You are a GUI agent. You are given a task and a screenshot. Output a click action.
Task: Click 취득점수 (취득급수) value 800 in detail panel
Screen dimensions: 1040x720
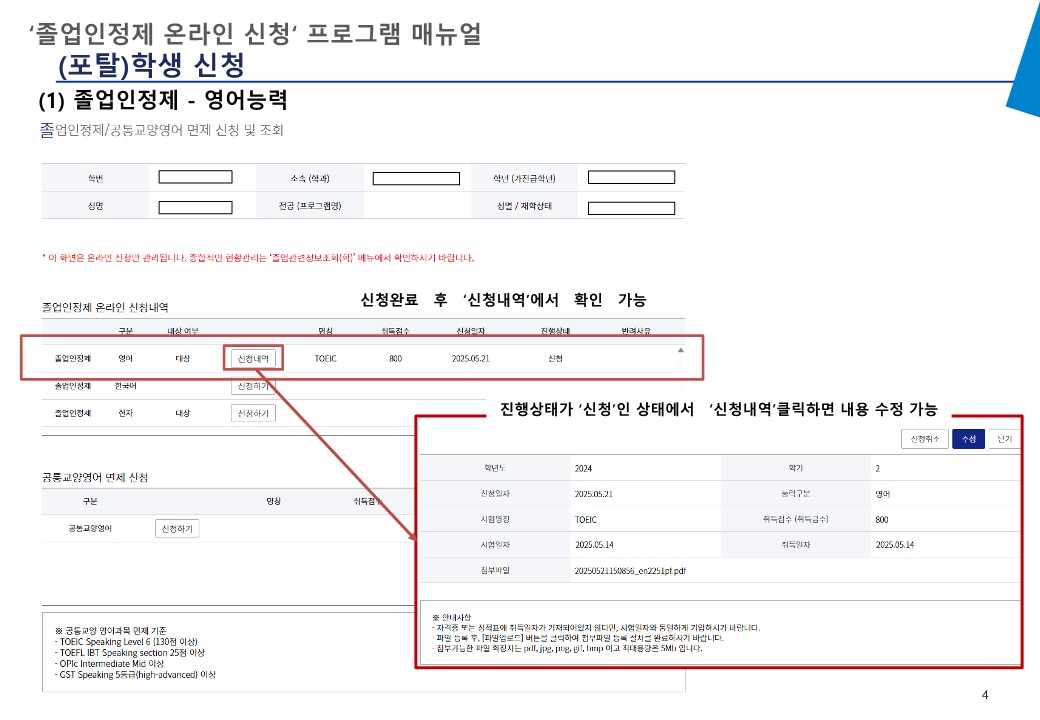click(x=881, y=520)
